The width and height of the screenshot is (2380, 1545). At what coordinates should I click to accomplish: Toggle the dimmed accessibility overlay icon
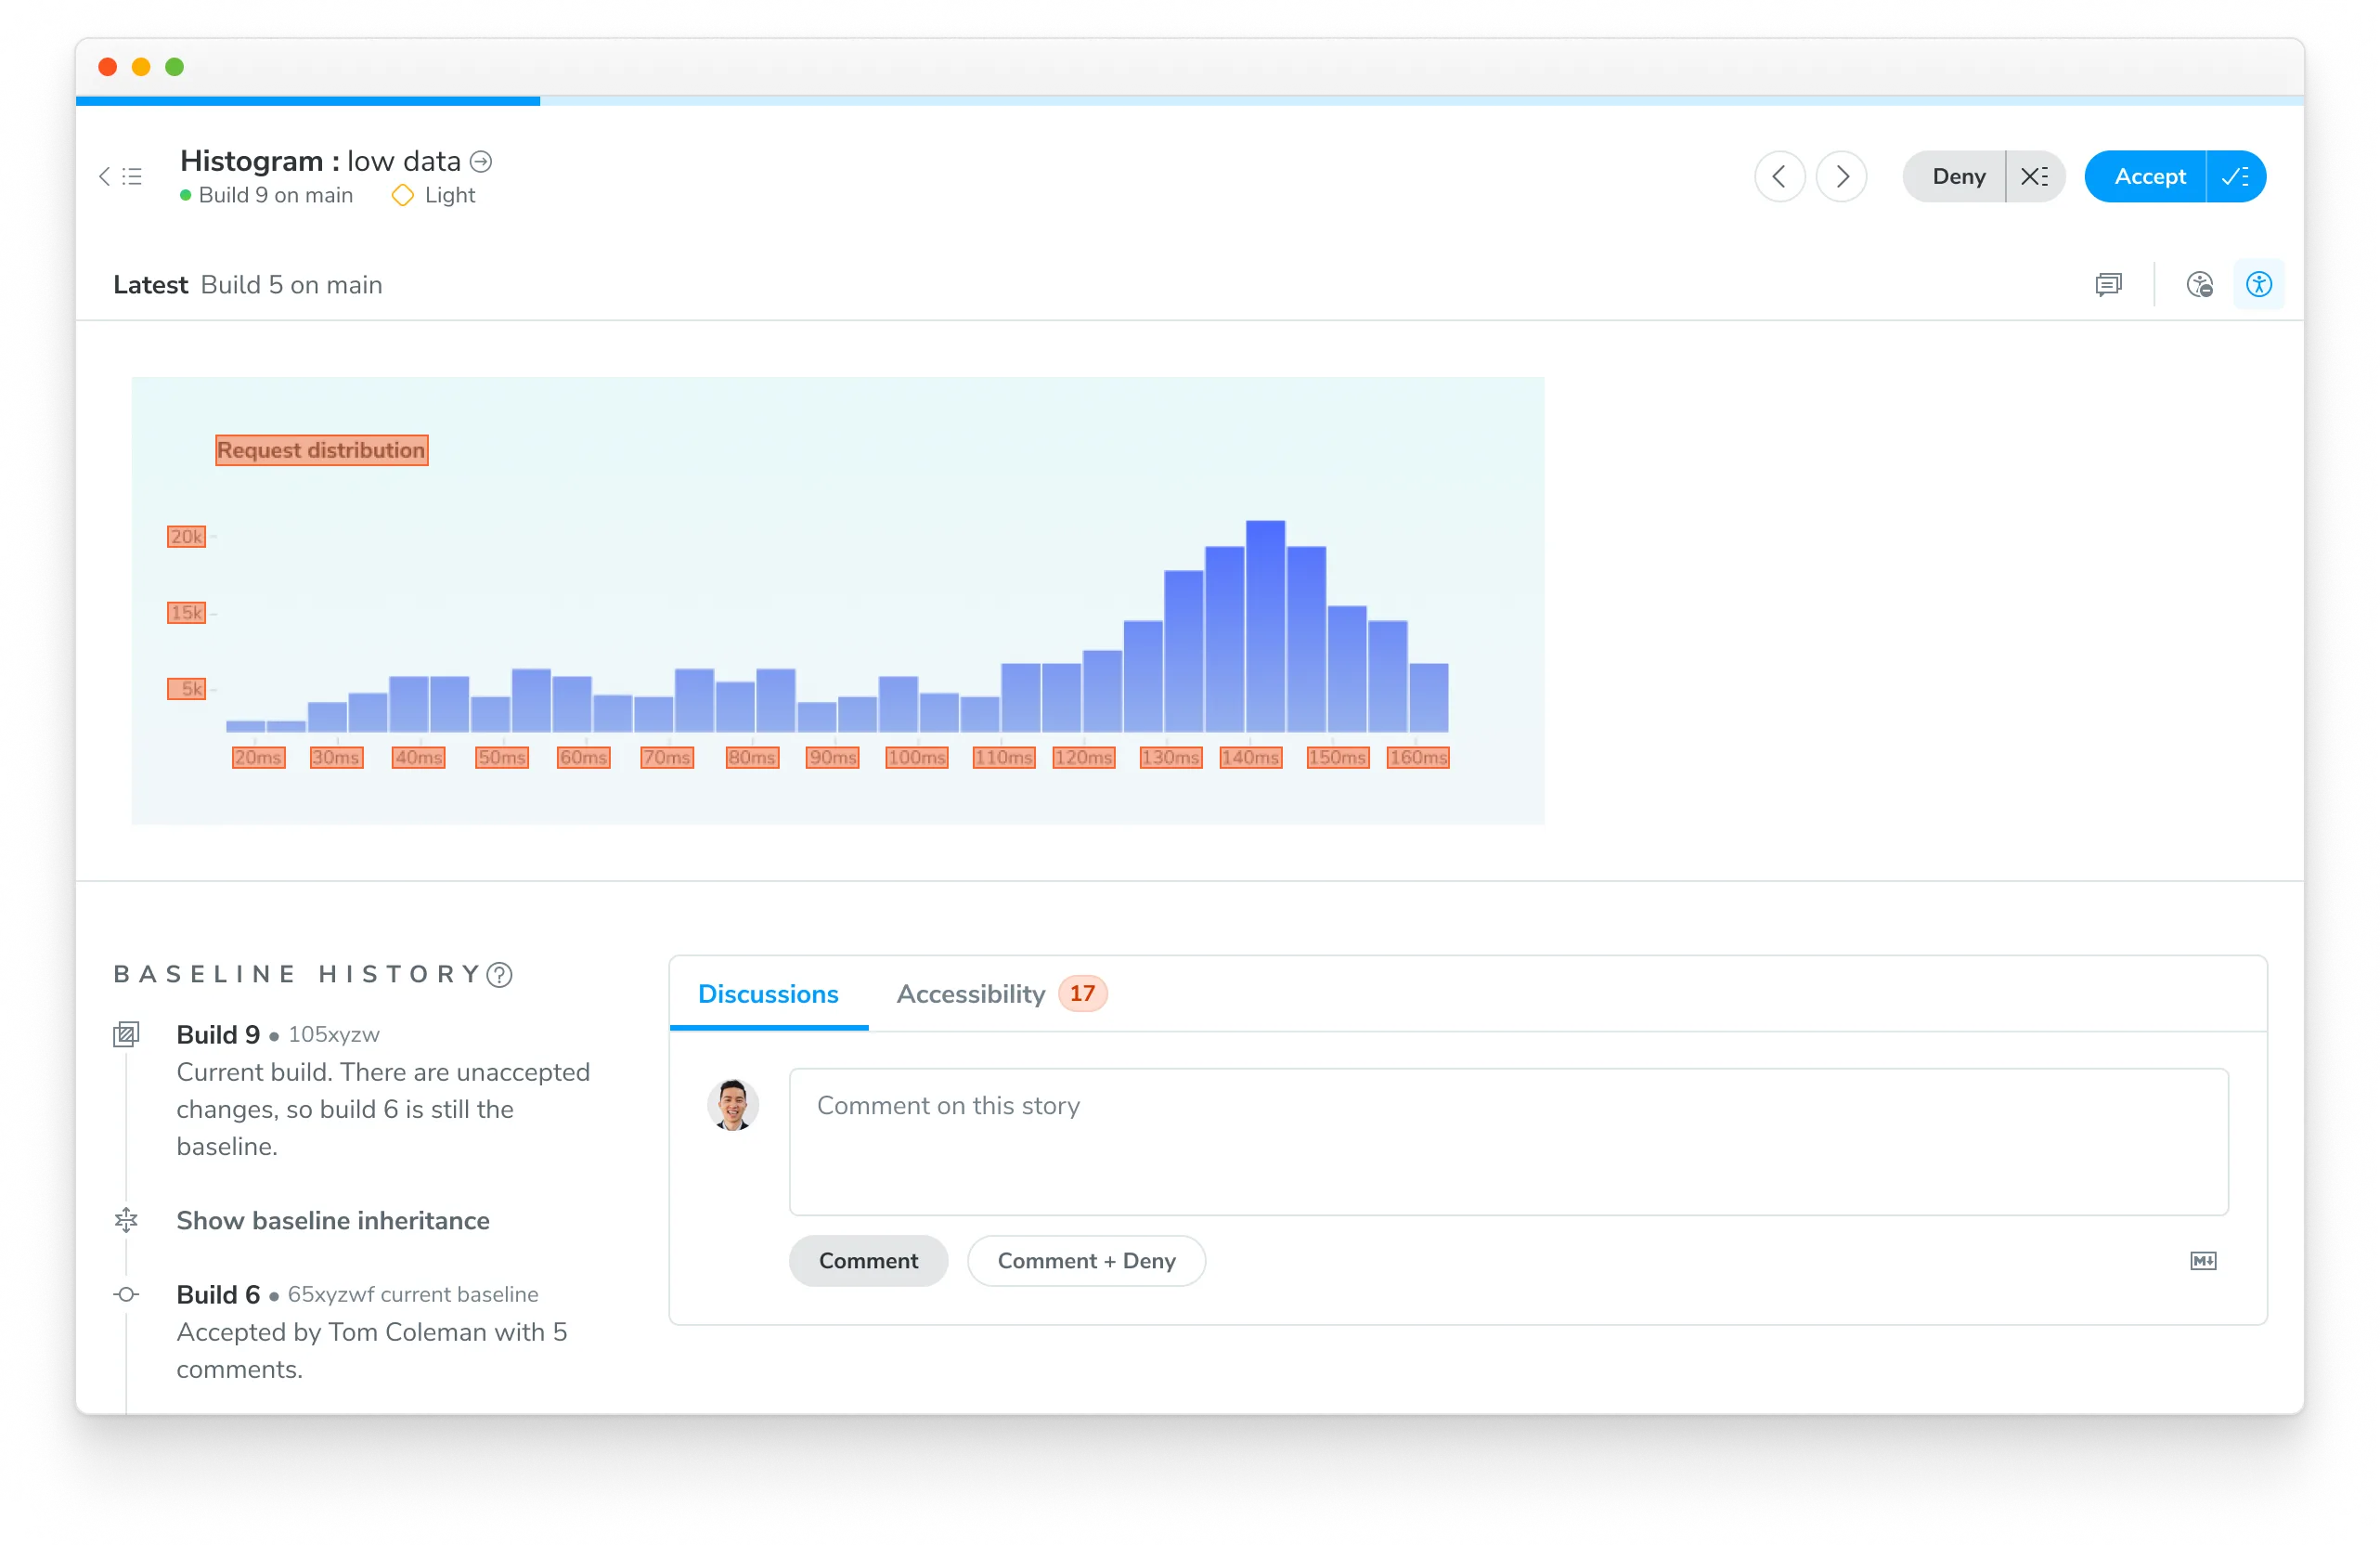point(2199,284)
